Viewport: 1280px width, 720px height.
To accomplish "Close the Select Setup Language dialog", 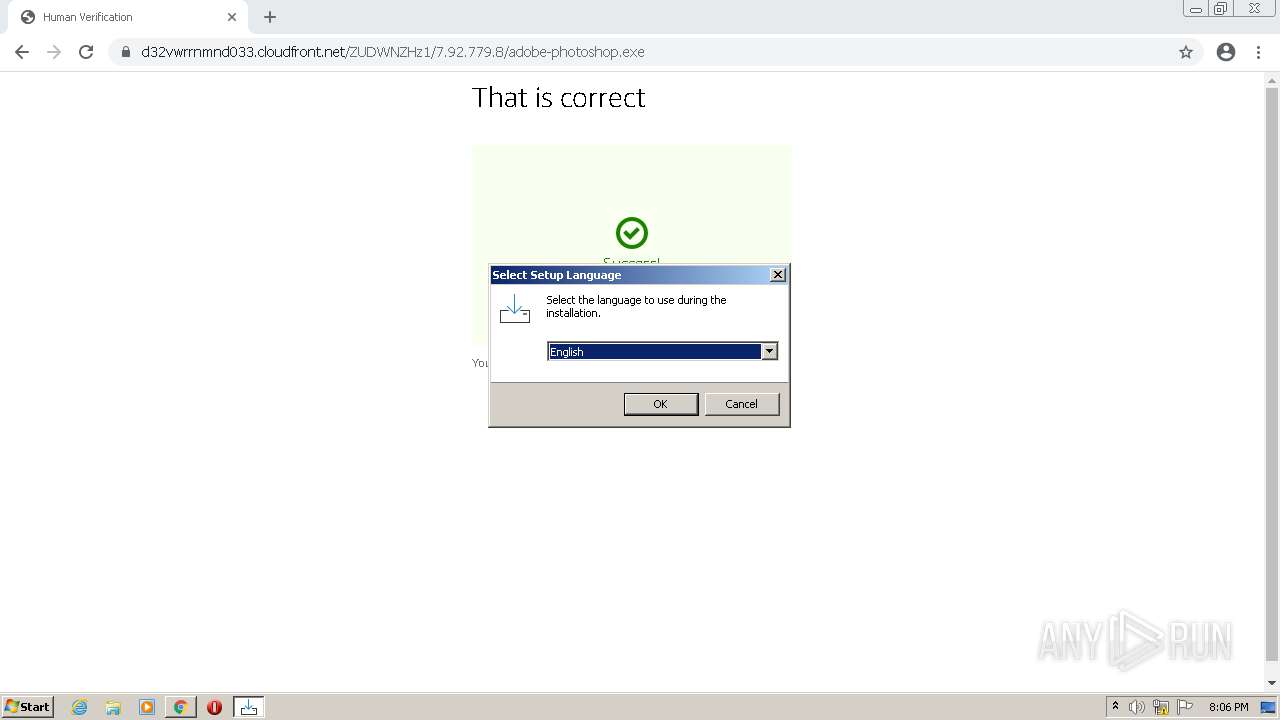I will pos(778,275).
